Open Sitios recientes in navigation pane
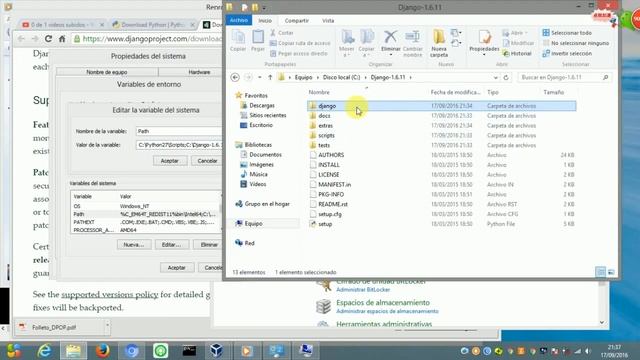This screenshot has width=640, height=360. click(267, 115)
